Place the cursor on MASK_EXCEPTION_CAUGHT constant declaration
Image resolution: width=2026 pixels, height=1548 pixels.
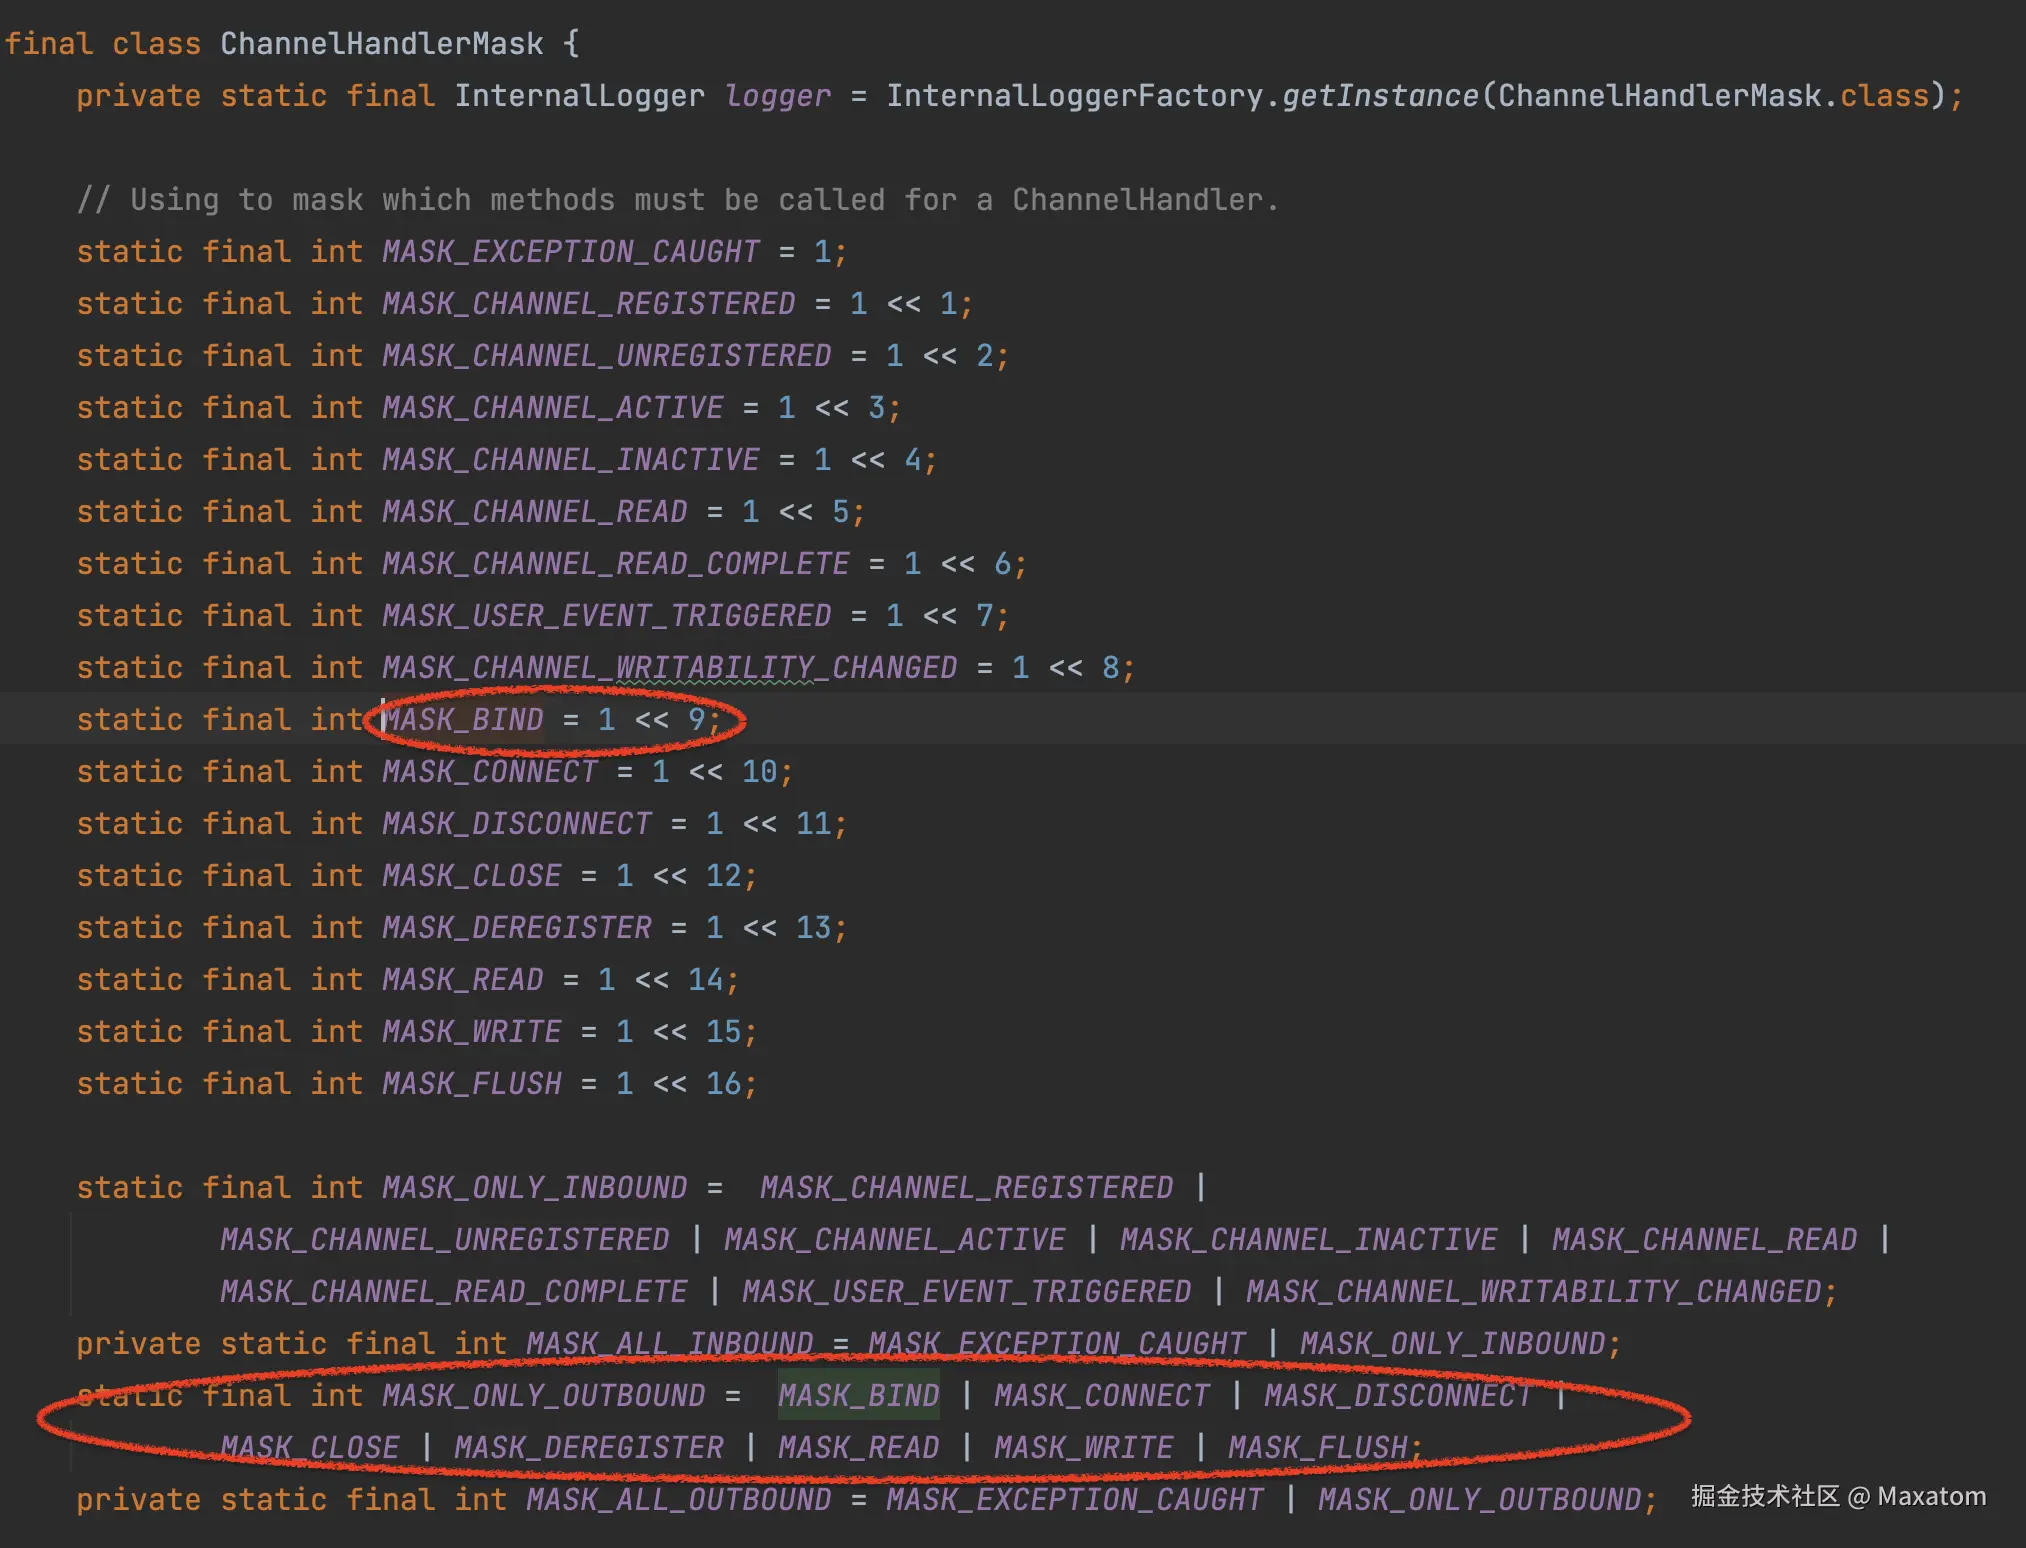point(570,252)
